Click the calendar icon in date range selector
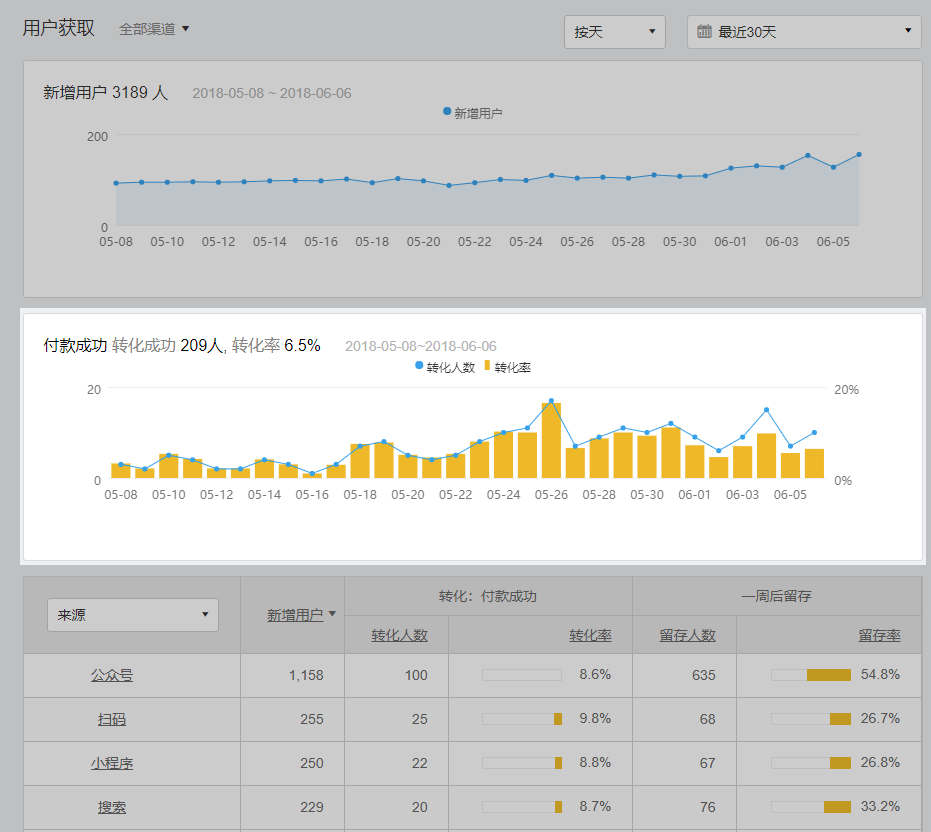Image resolution: width=931 pixels, height=832 pixels. (704, 32)
